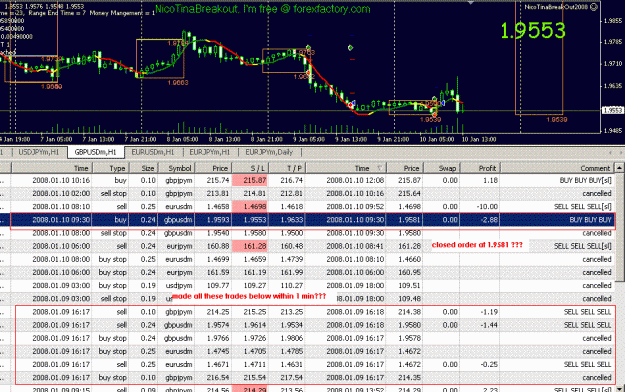Click the profit value -0.25
Screen dimensions: 625x392
tap(489, 364)
